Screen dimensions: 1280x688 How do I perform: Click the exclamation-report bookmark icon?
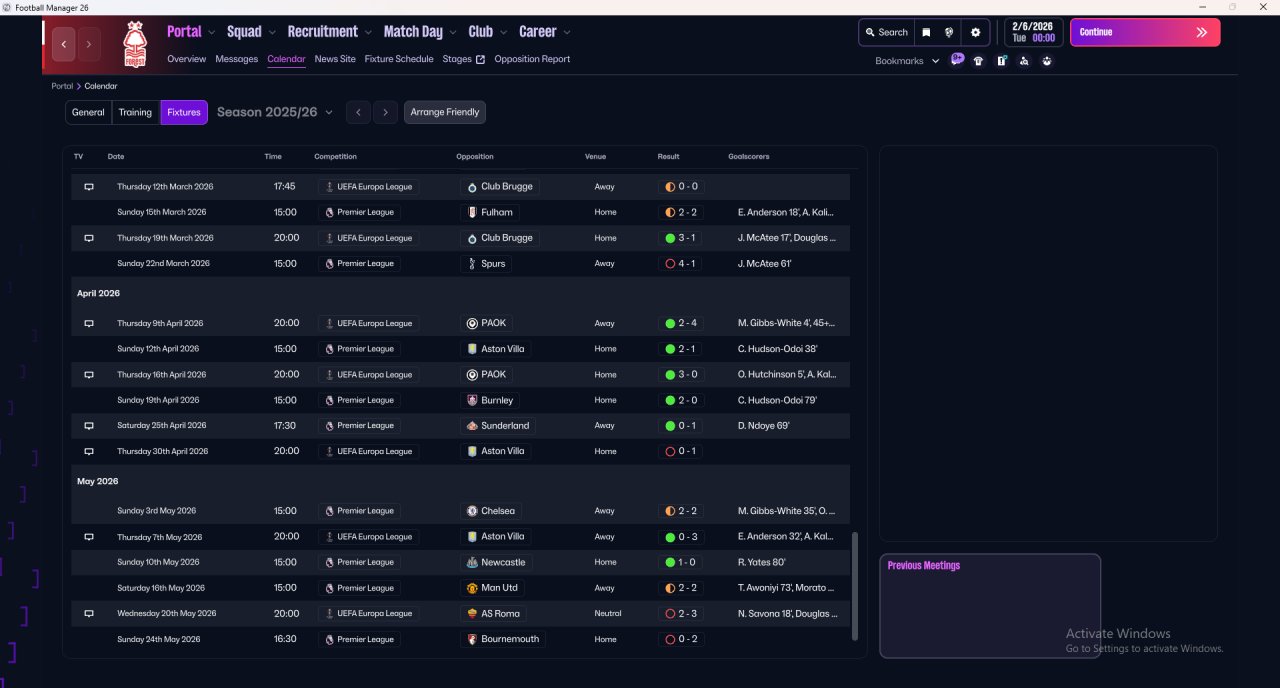(1001, 61)
